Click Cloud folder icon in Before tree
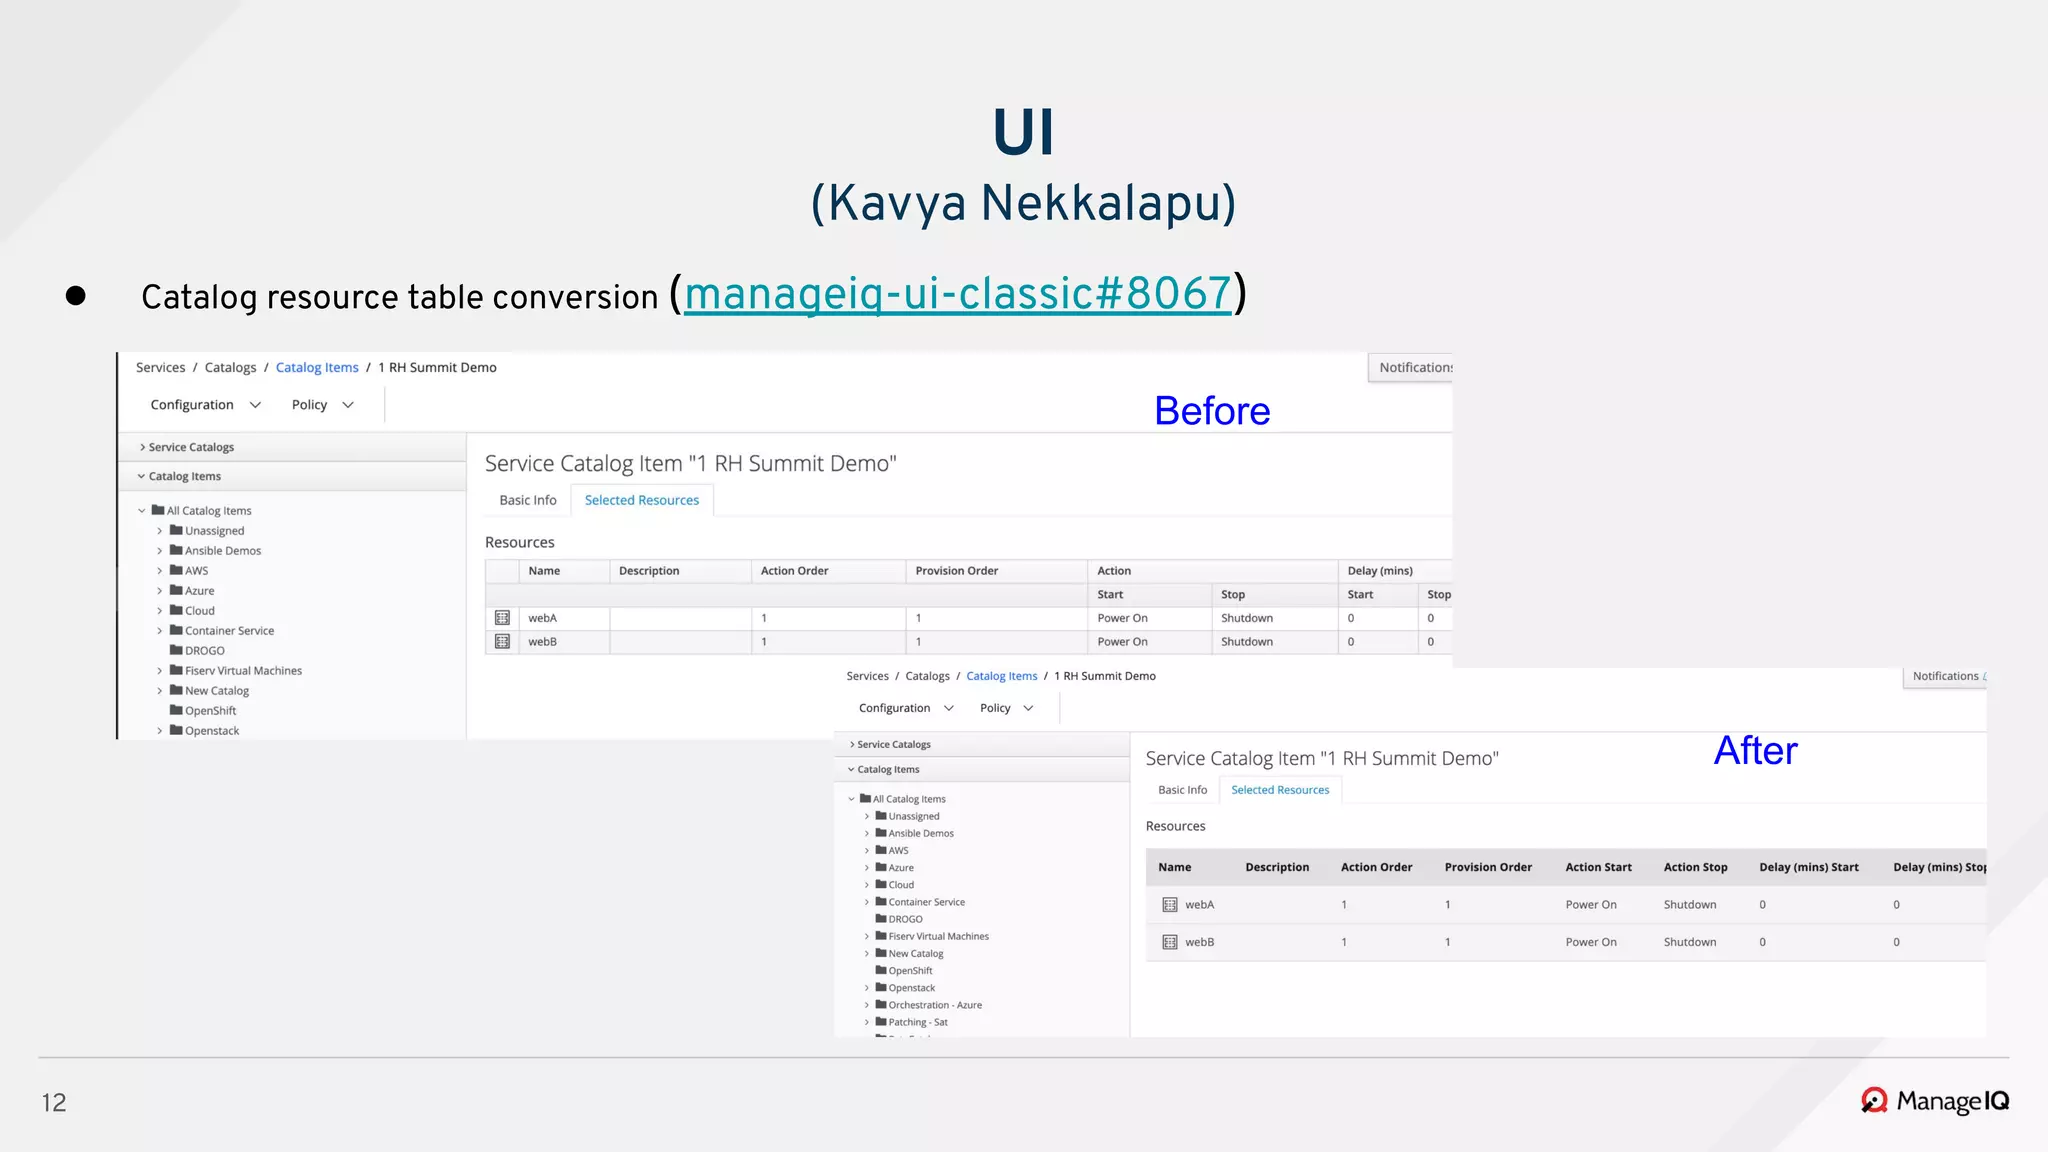Screen dimensions: 2048x1152 (176, 610)
